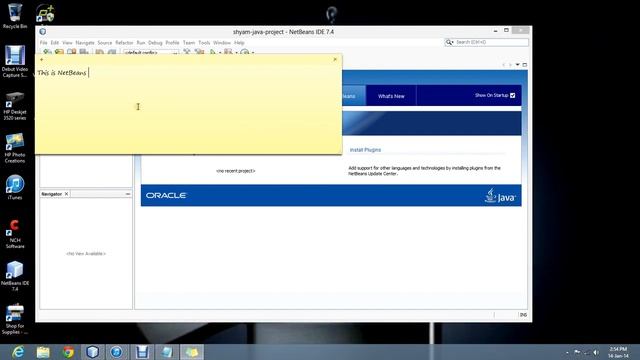Click the Build Project hammer icon
The width and height of the screenshot is (640, 360).
[x=187, y=52]
